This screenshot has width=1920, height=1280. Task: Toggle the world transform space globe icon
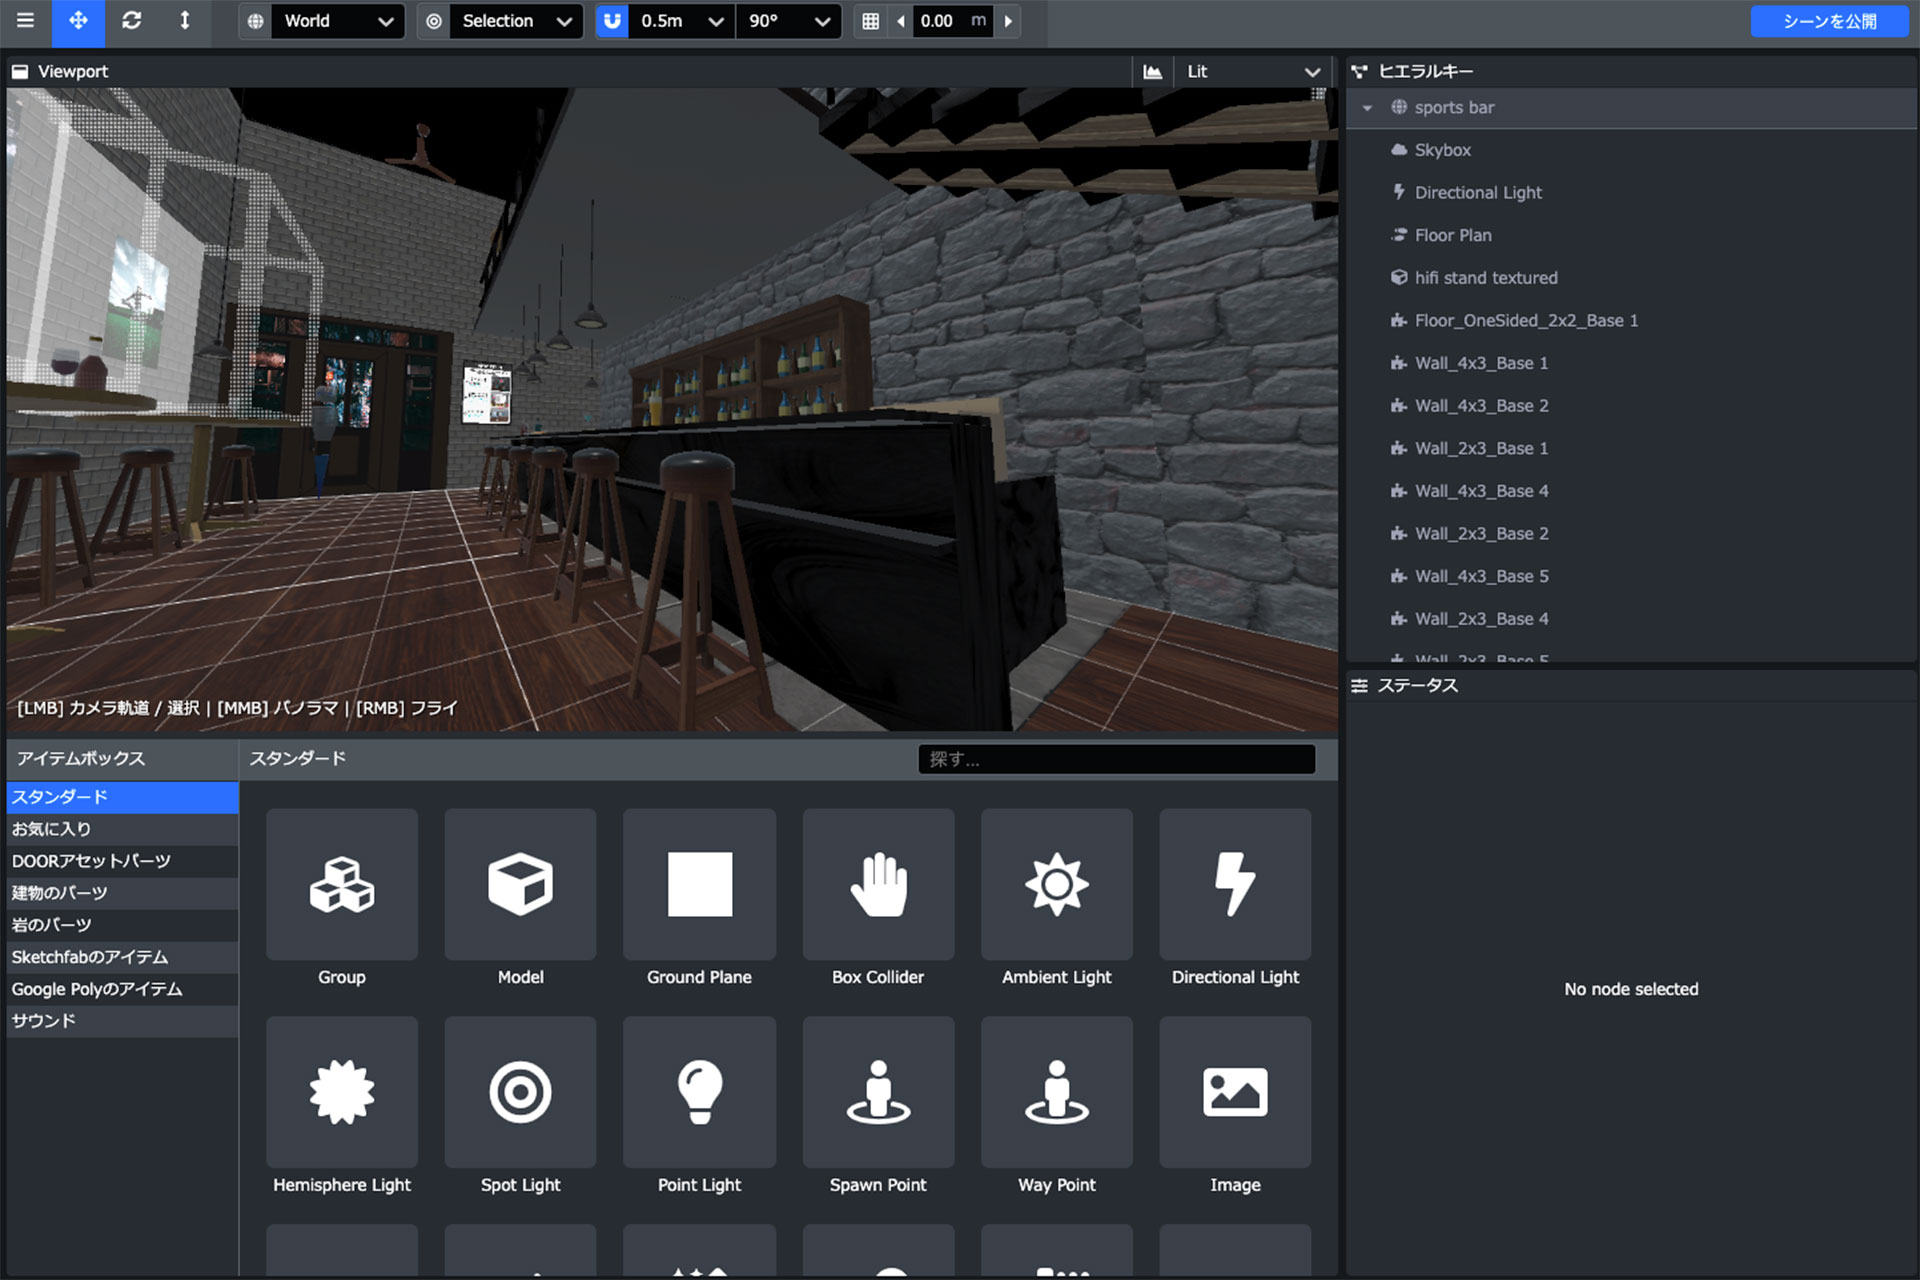256,21
